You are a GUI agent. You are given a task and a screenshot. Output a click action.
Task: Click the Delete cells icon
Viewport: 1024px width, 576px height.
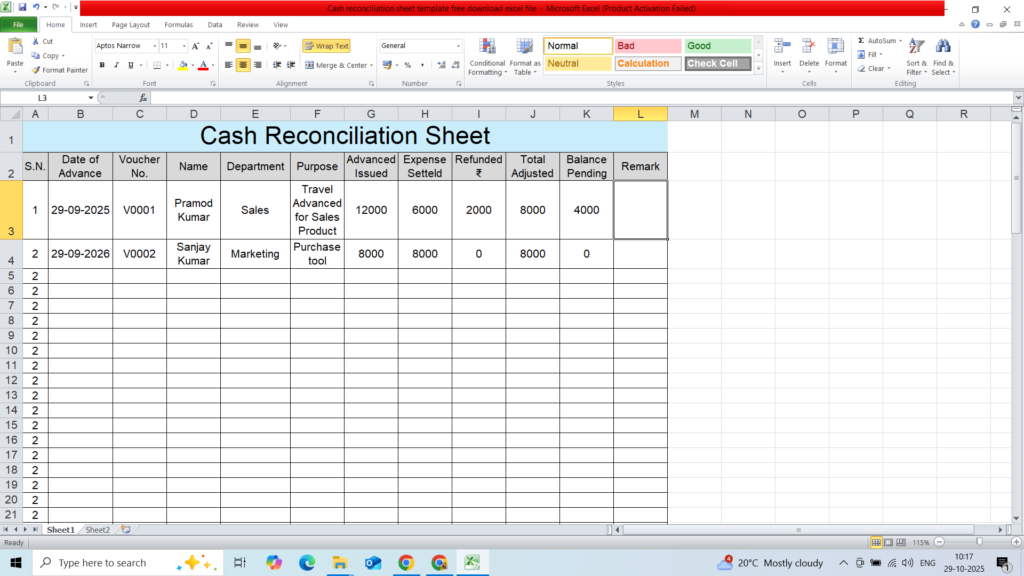(809, 48)
